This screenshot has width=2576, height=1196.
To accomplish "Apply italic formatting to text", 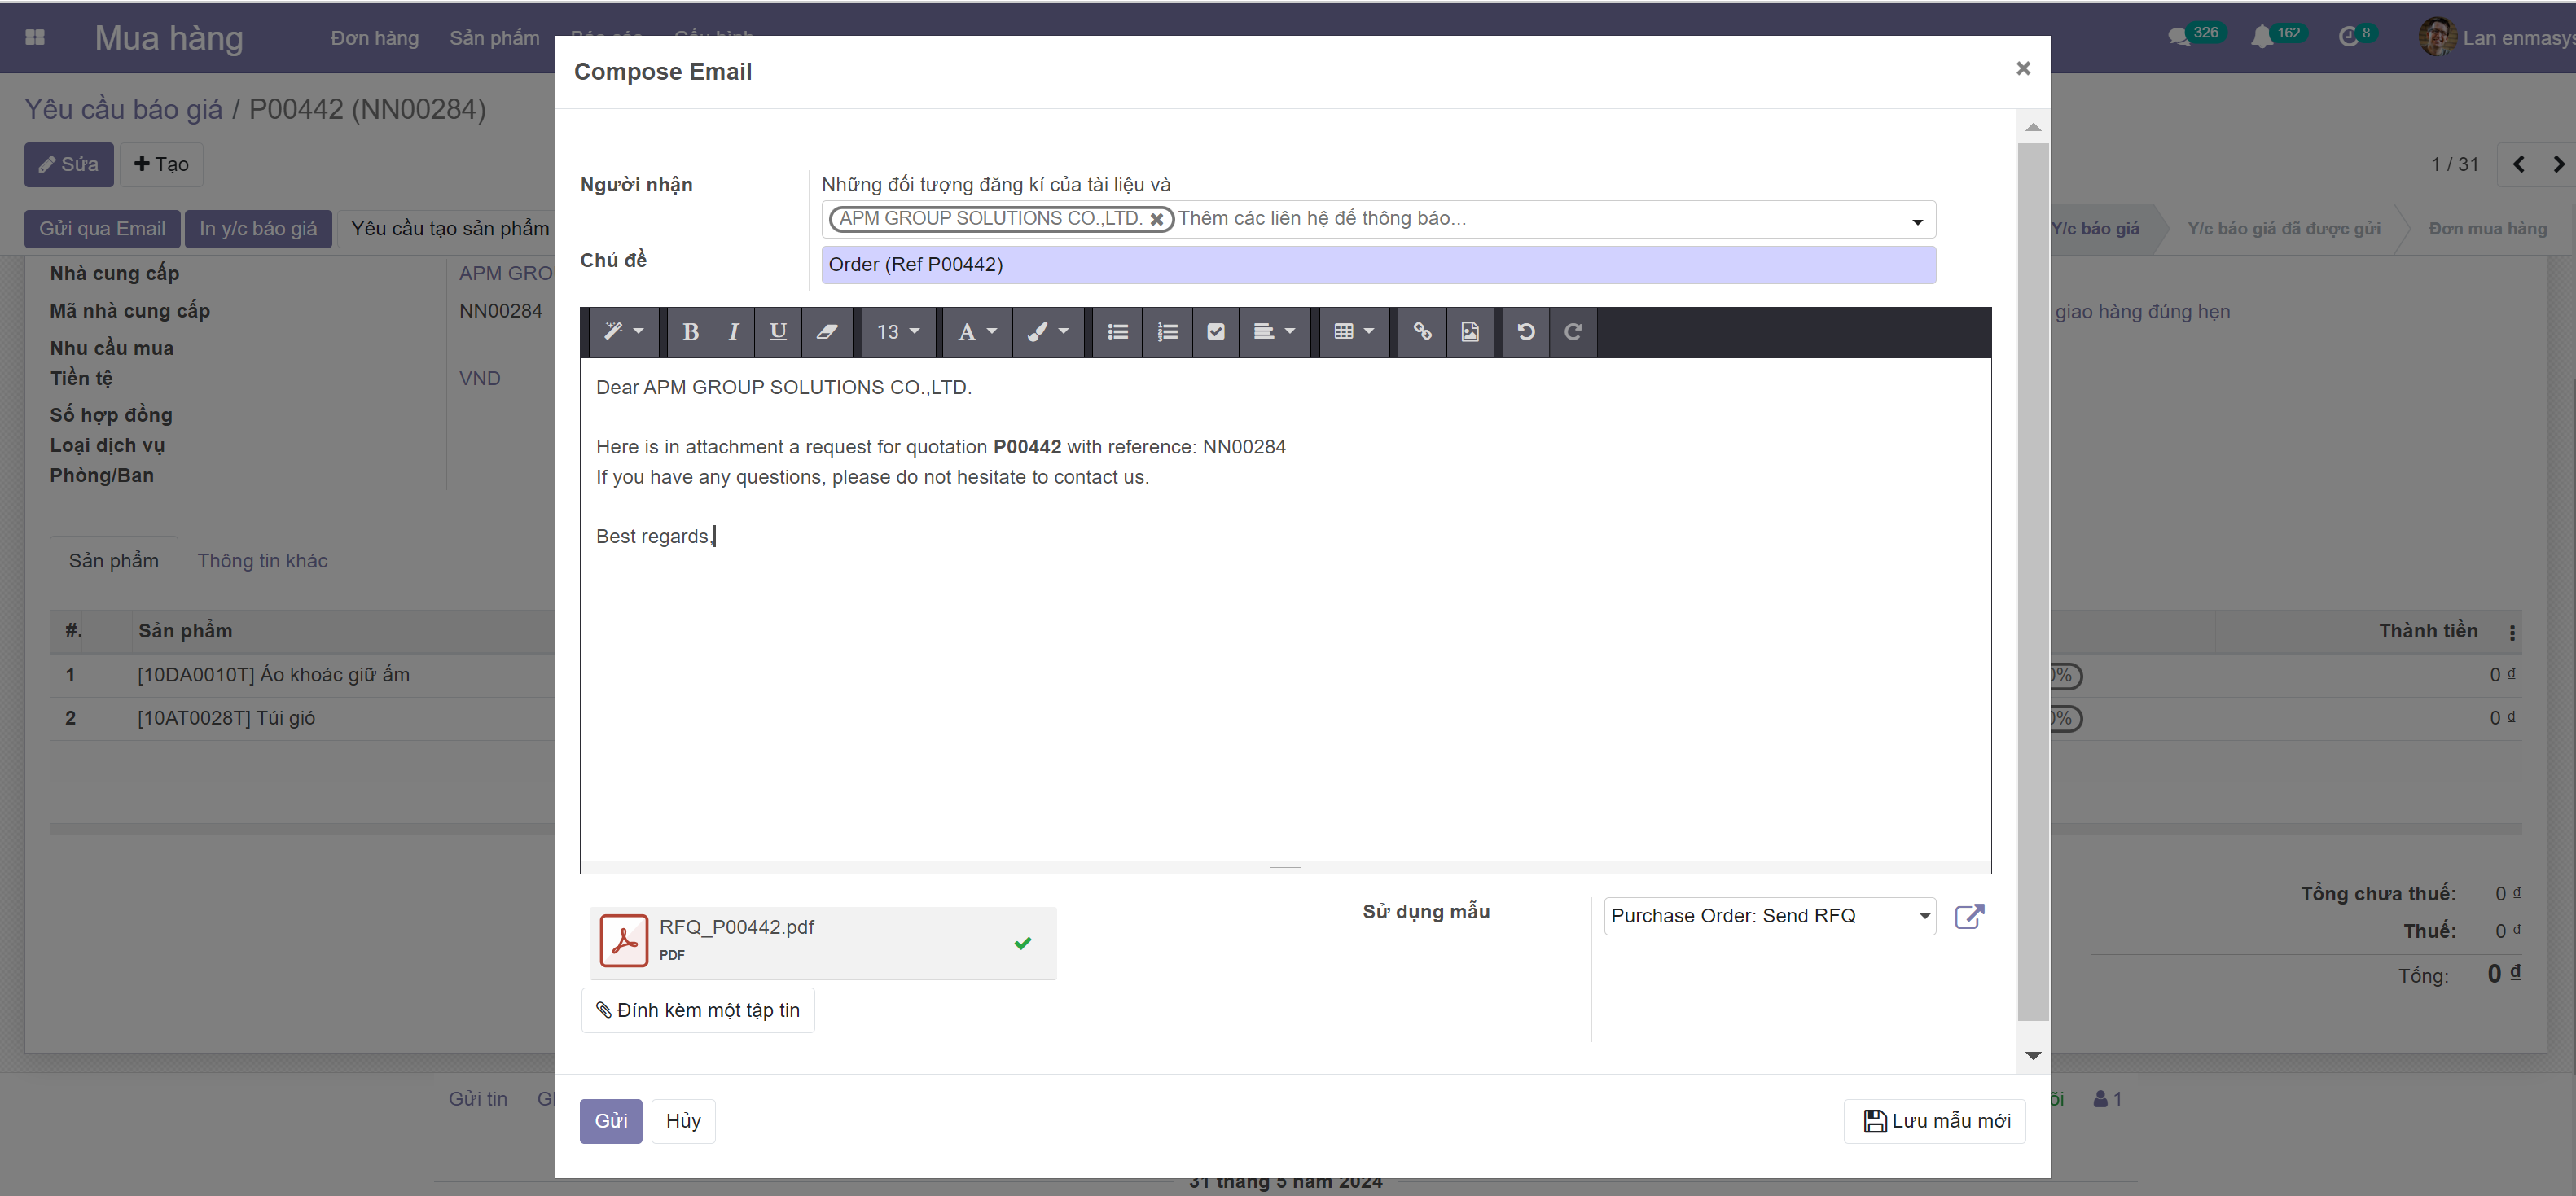I will (734, 332).
